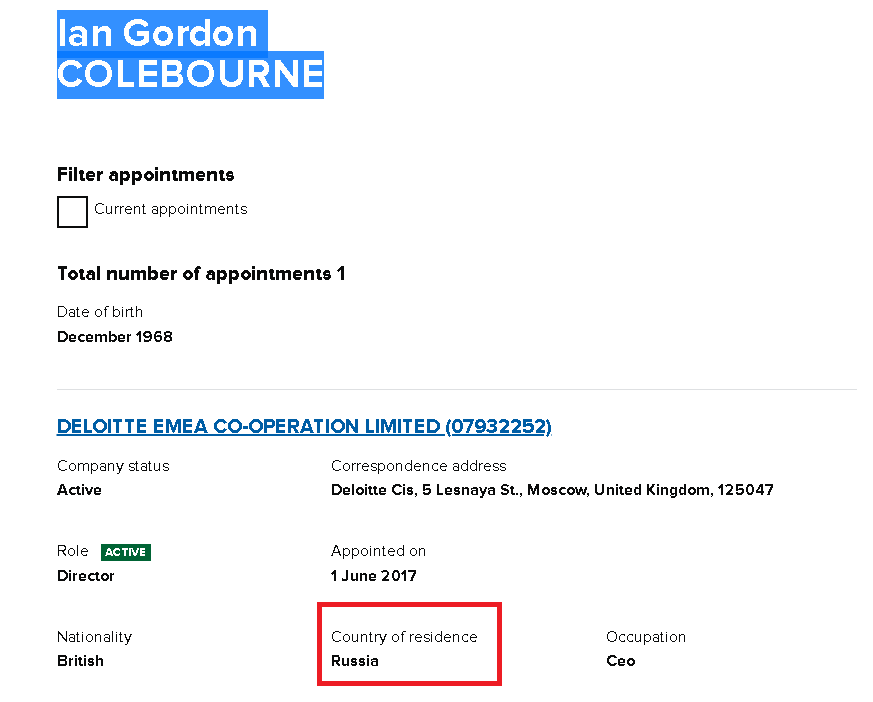Click the Ceo occupation value
The width and height of the screenshot is (873, 702).
tap(620, 661)
